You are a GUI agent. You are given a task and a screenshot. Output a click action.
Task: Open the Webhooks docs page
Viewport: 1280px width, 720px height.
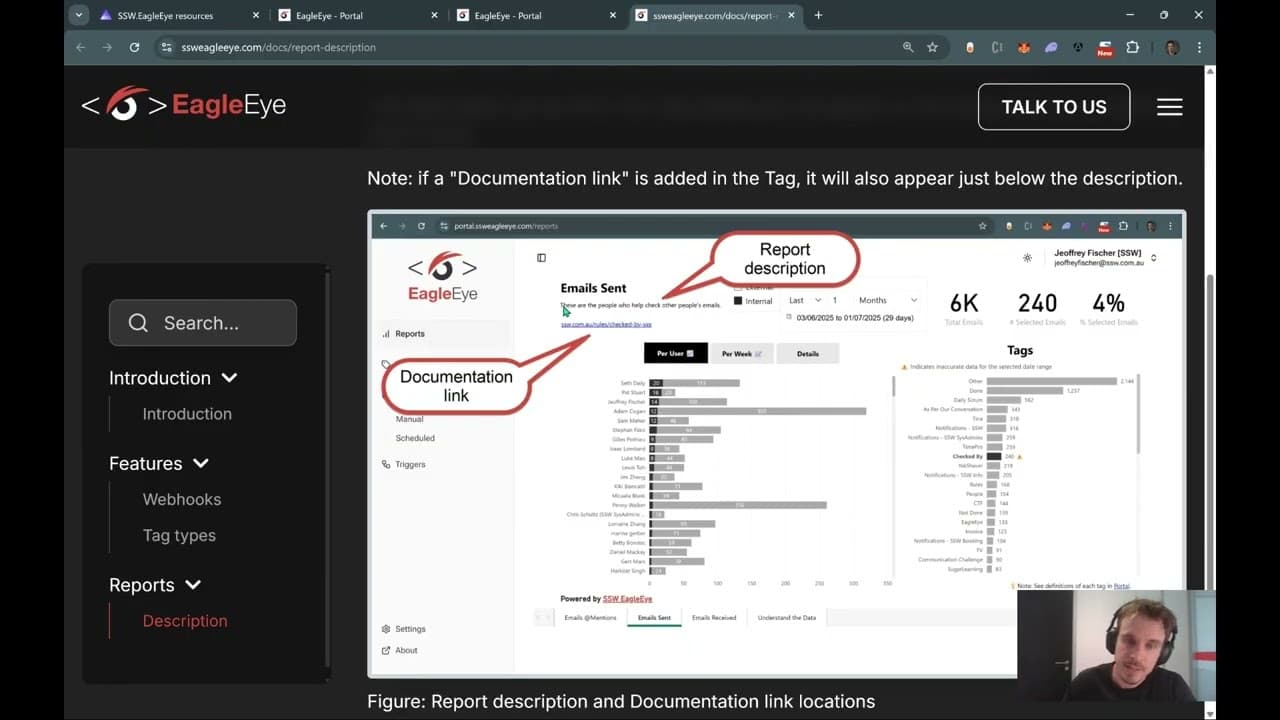tap(182, 499)
